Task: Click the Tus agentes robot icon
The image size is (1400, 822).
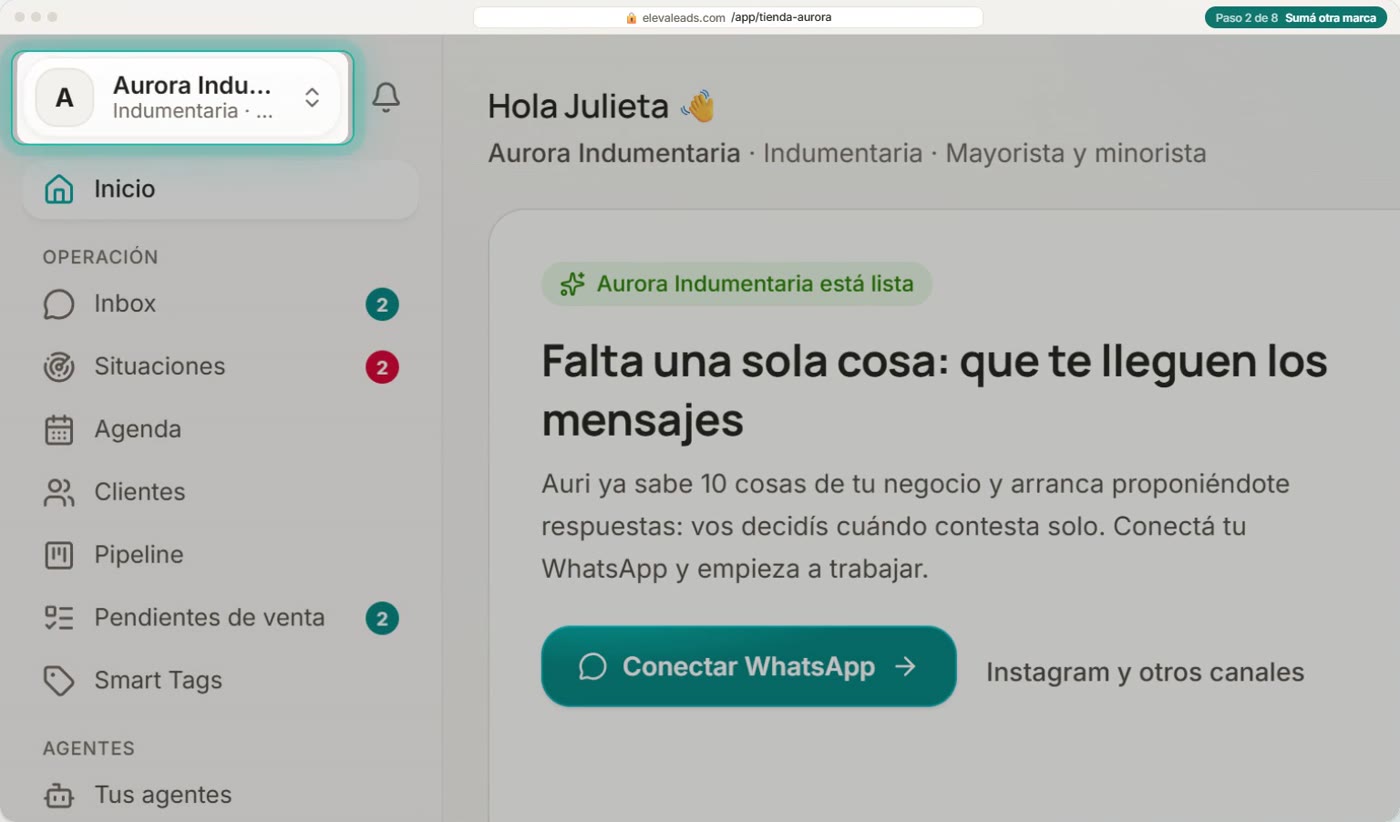Action: tap(59, 796)
